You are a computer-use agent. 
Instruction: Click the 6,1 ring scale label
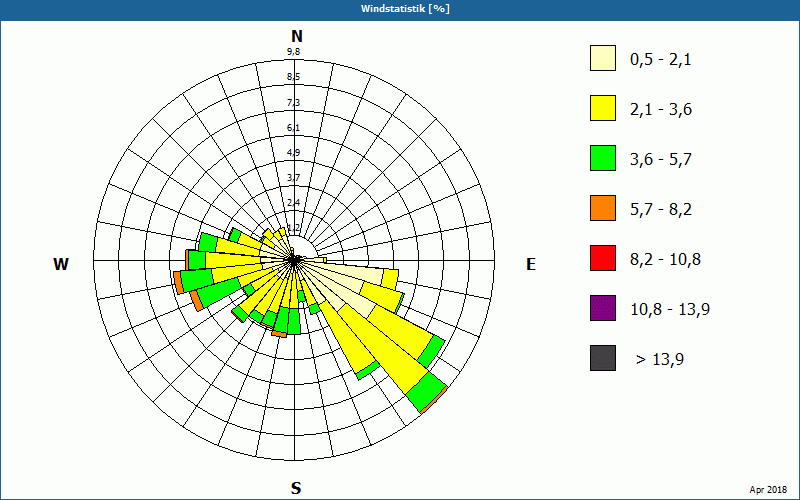[x=293, y=128]
